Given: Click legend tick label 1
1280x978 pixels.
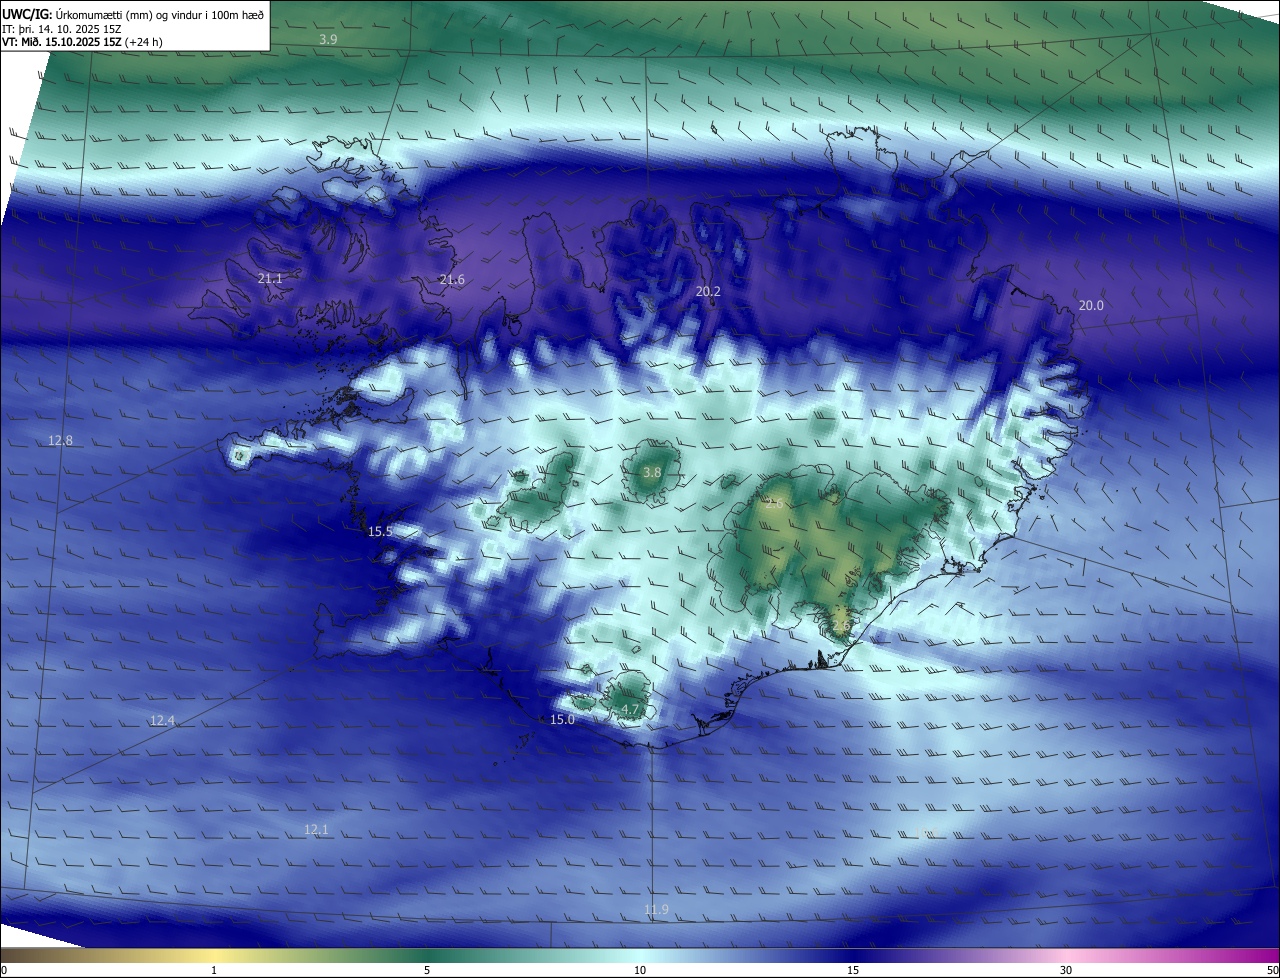Looking at the screenshot, I should tap(214, 970).
